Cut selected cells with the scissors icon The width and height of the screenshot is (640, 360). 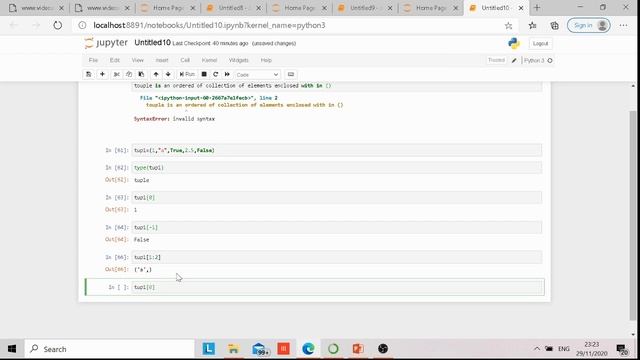117,74
